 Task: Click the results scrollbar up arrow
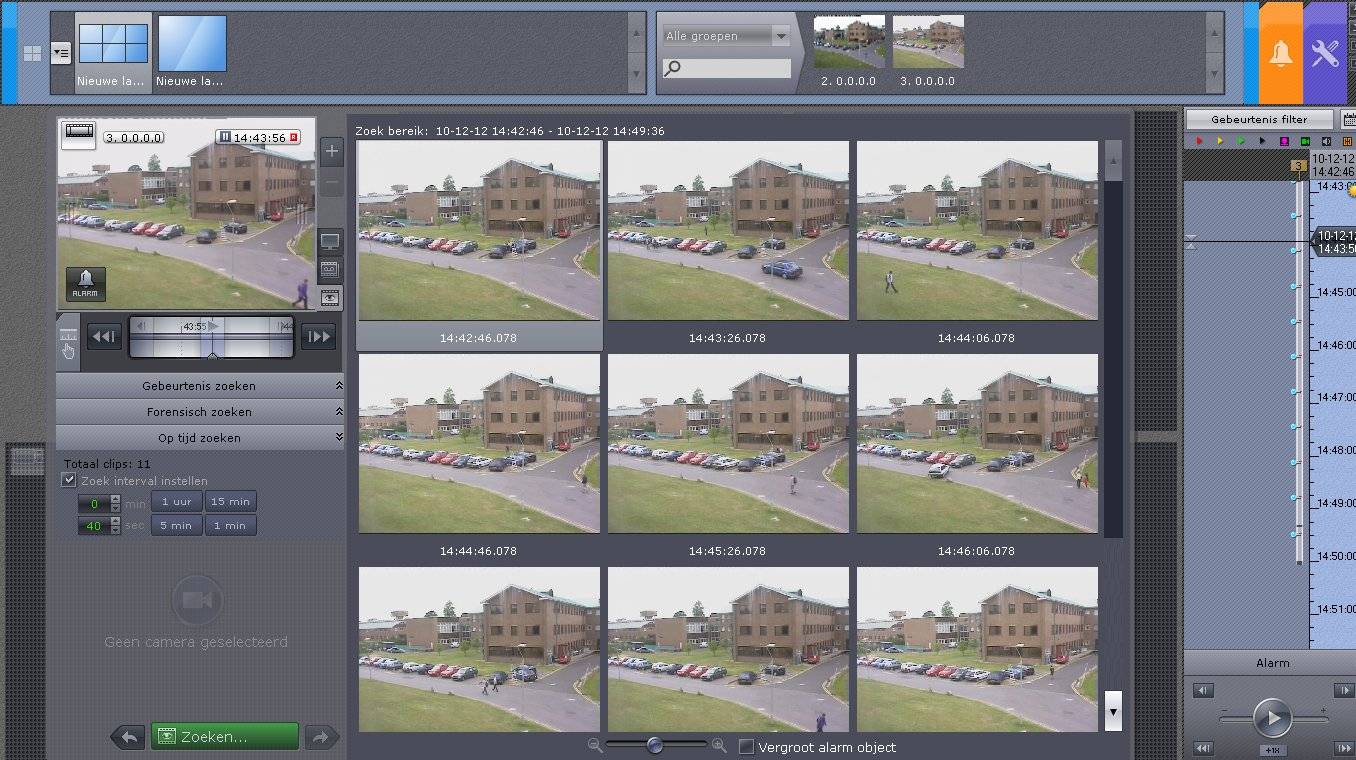click(1113, 161)
